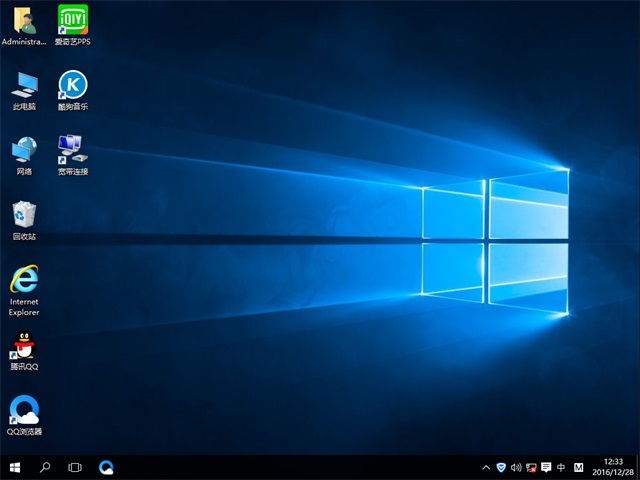Select the Internet Explorer desktop icon
640x480 pixels.
[x=24, y=280]
